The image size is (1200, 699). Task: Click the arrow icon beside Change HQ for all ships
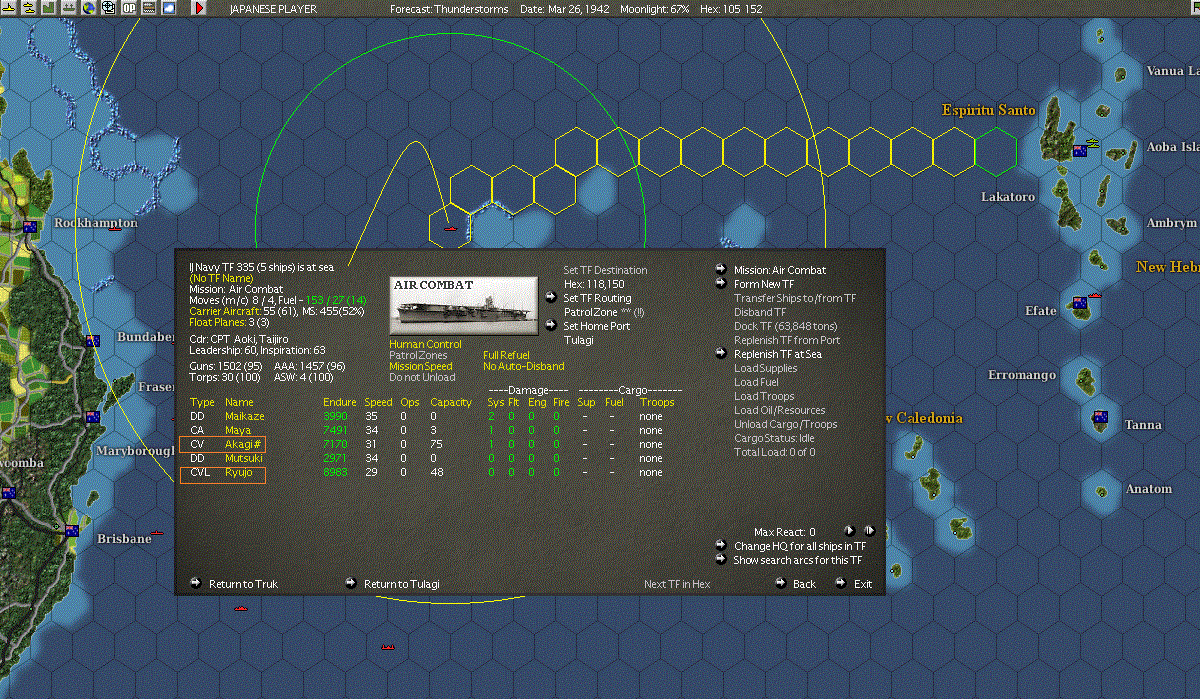(x=720, y=546)
